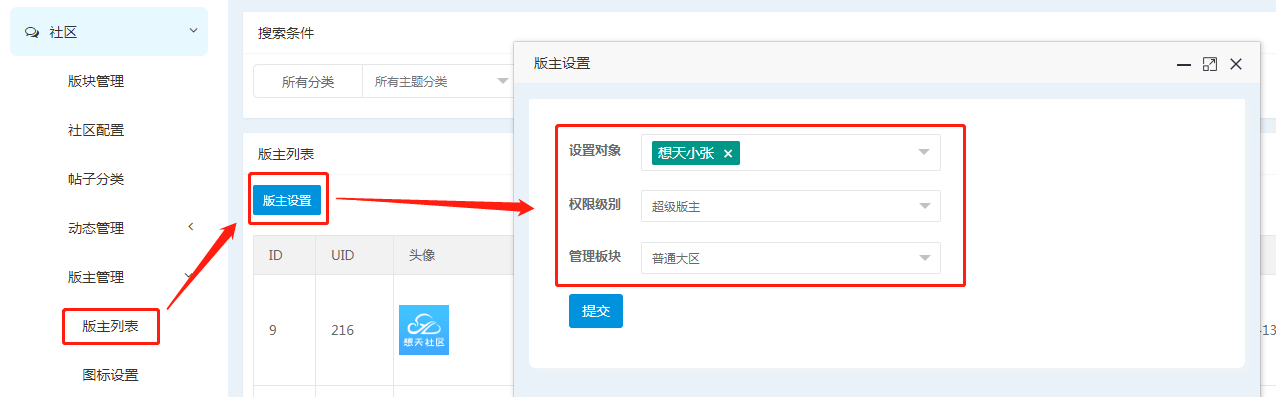This screenshot has height=397, width=1276.
Task: Open the 所有分类 filter
Action: pyautogui.click(x=308, y=82)
